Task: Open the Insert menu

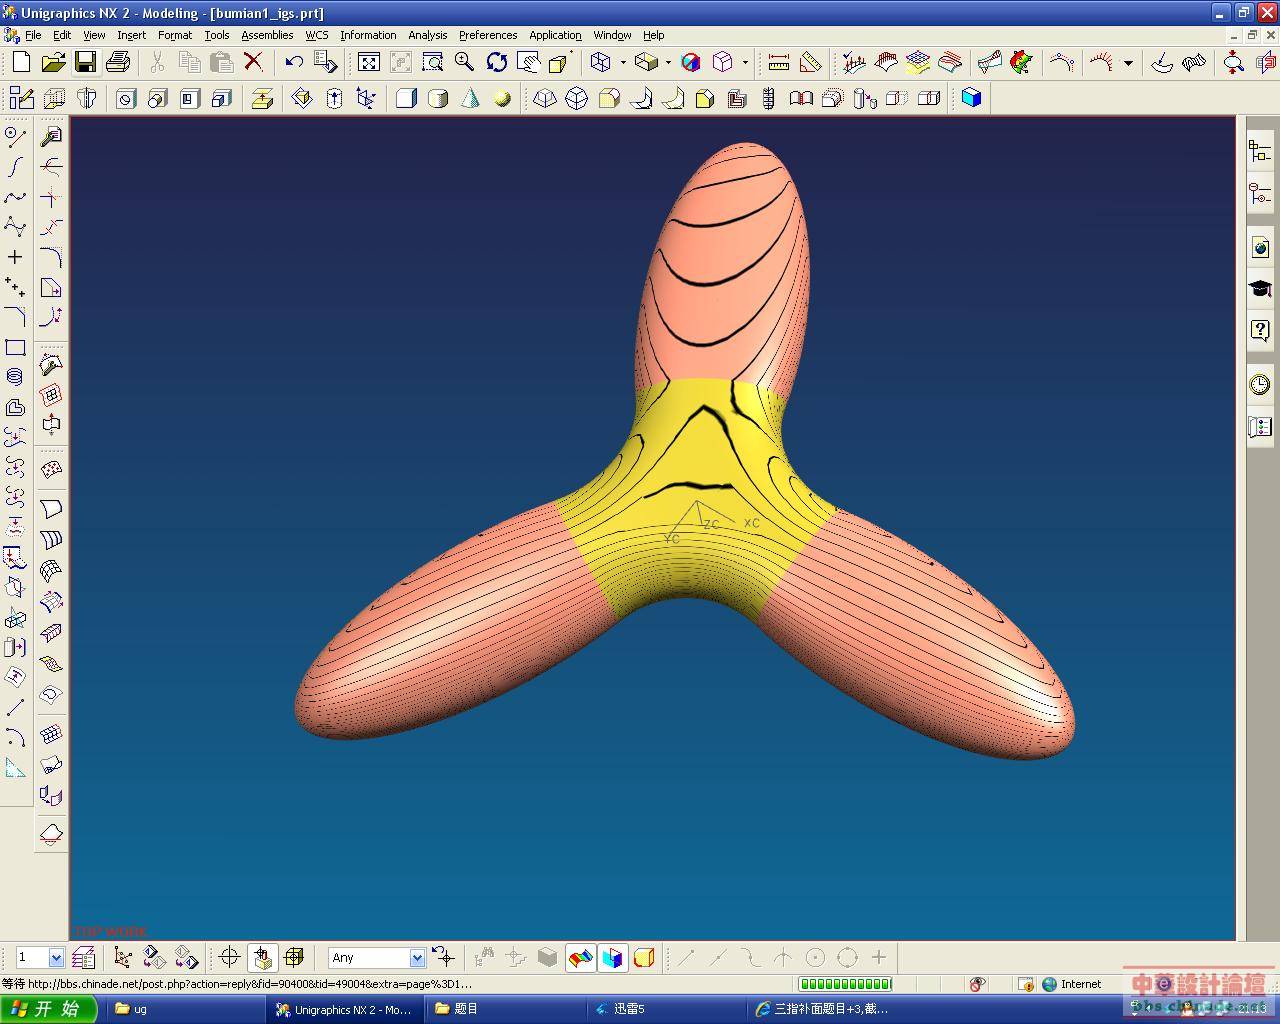Action: (131, 35)
